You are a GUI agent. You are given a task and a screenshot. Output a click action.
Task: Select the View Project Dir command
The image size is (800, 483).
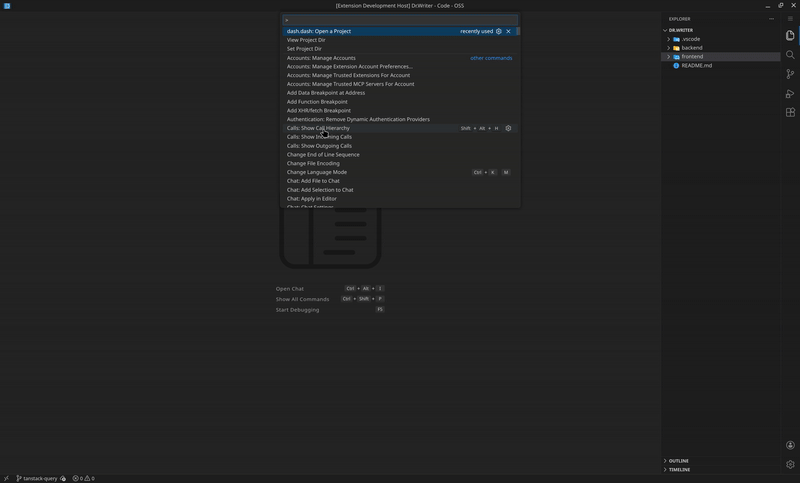(x=400, y=40)
